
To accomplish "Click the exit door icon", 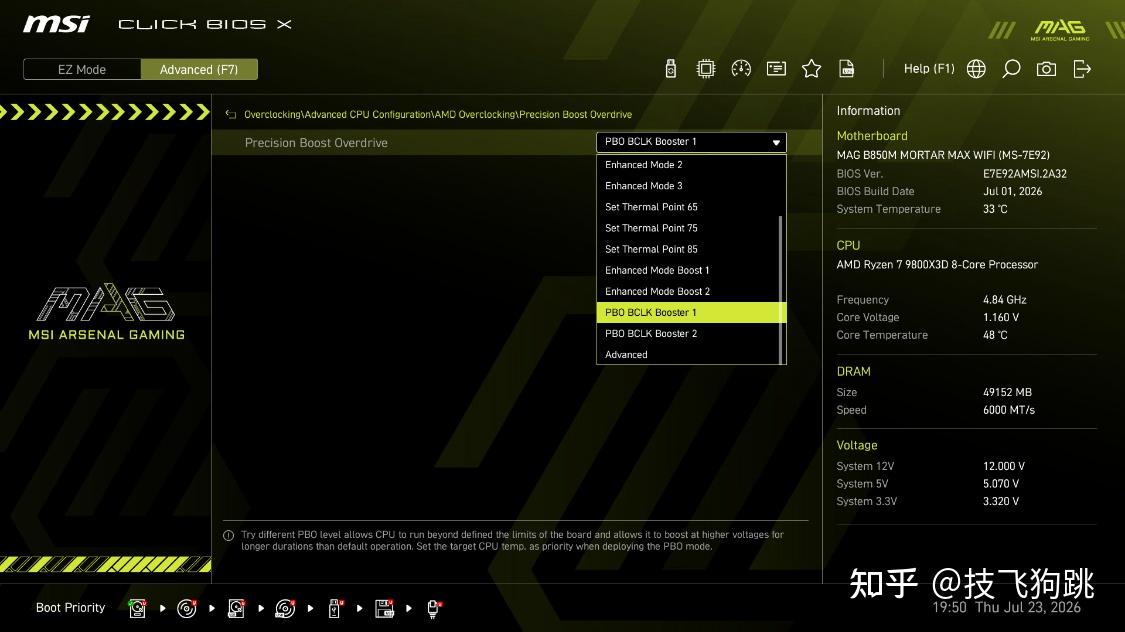I will [x=1082, y=69].
